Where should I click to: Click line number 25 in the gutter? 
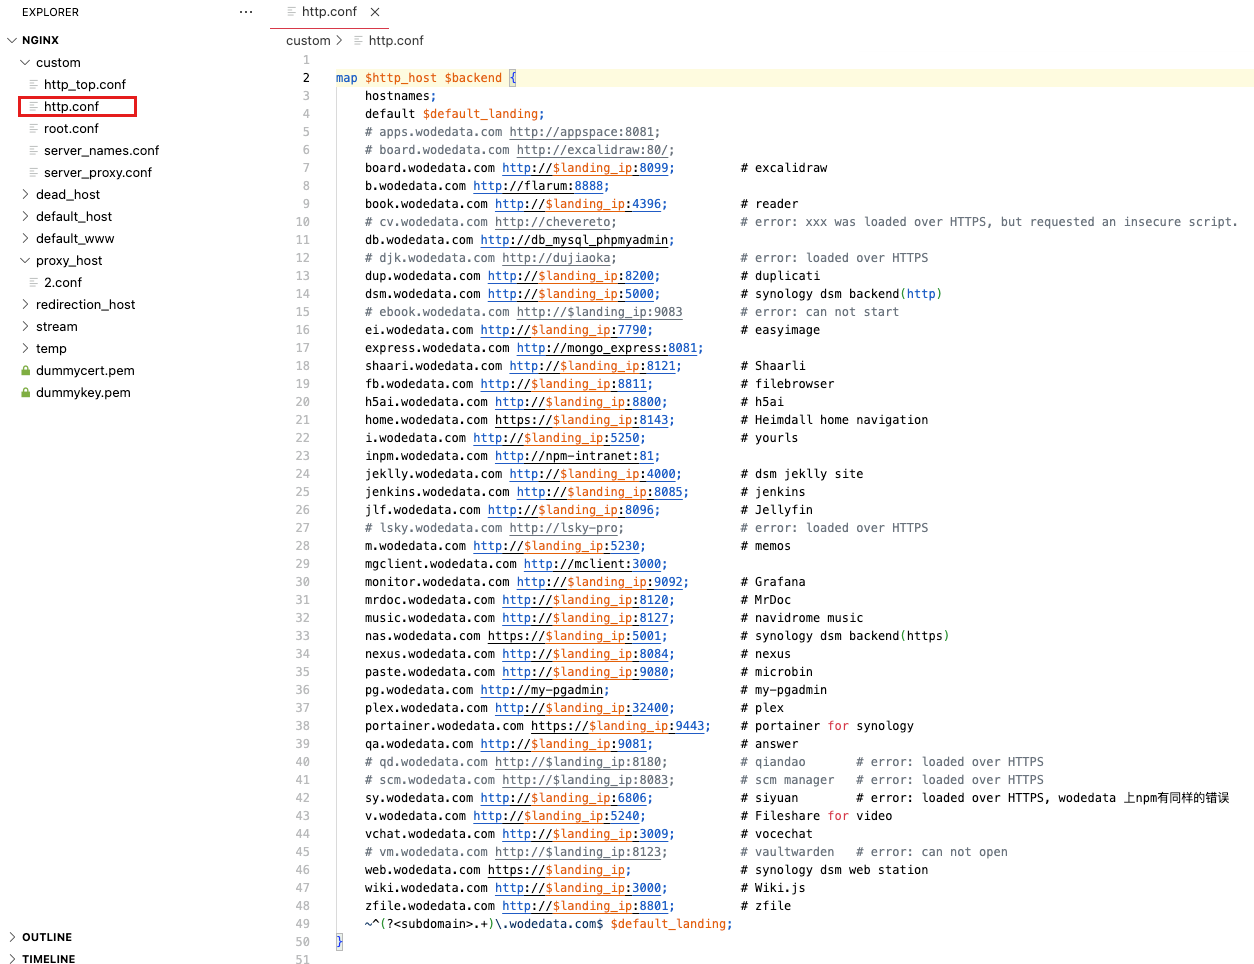(302, 492)
